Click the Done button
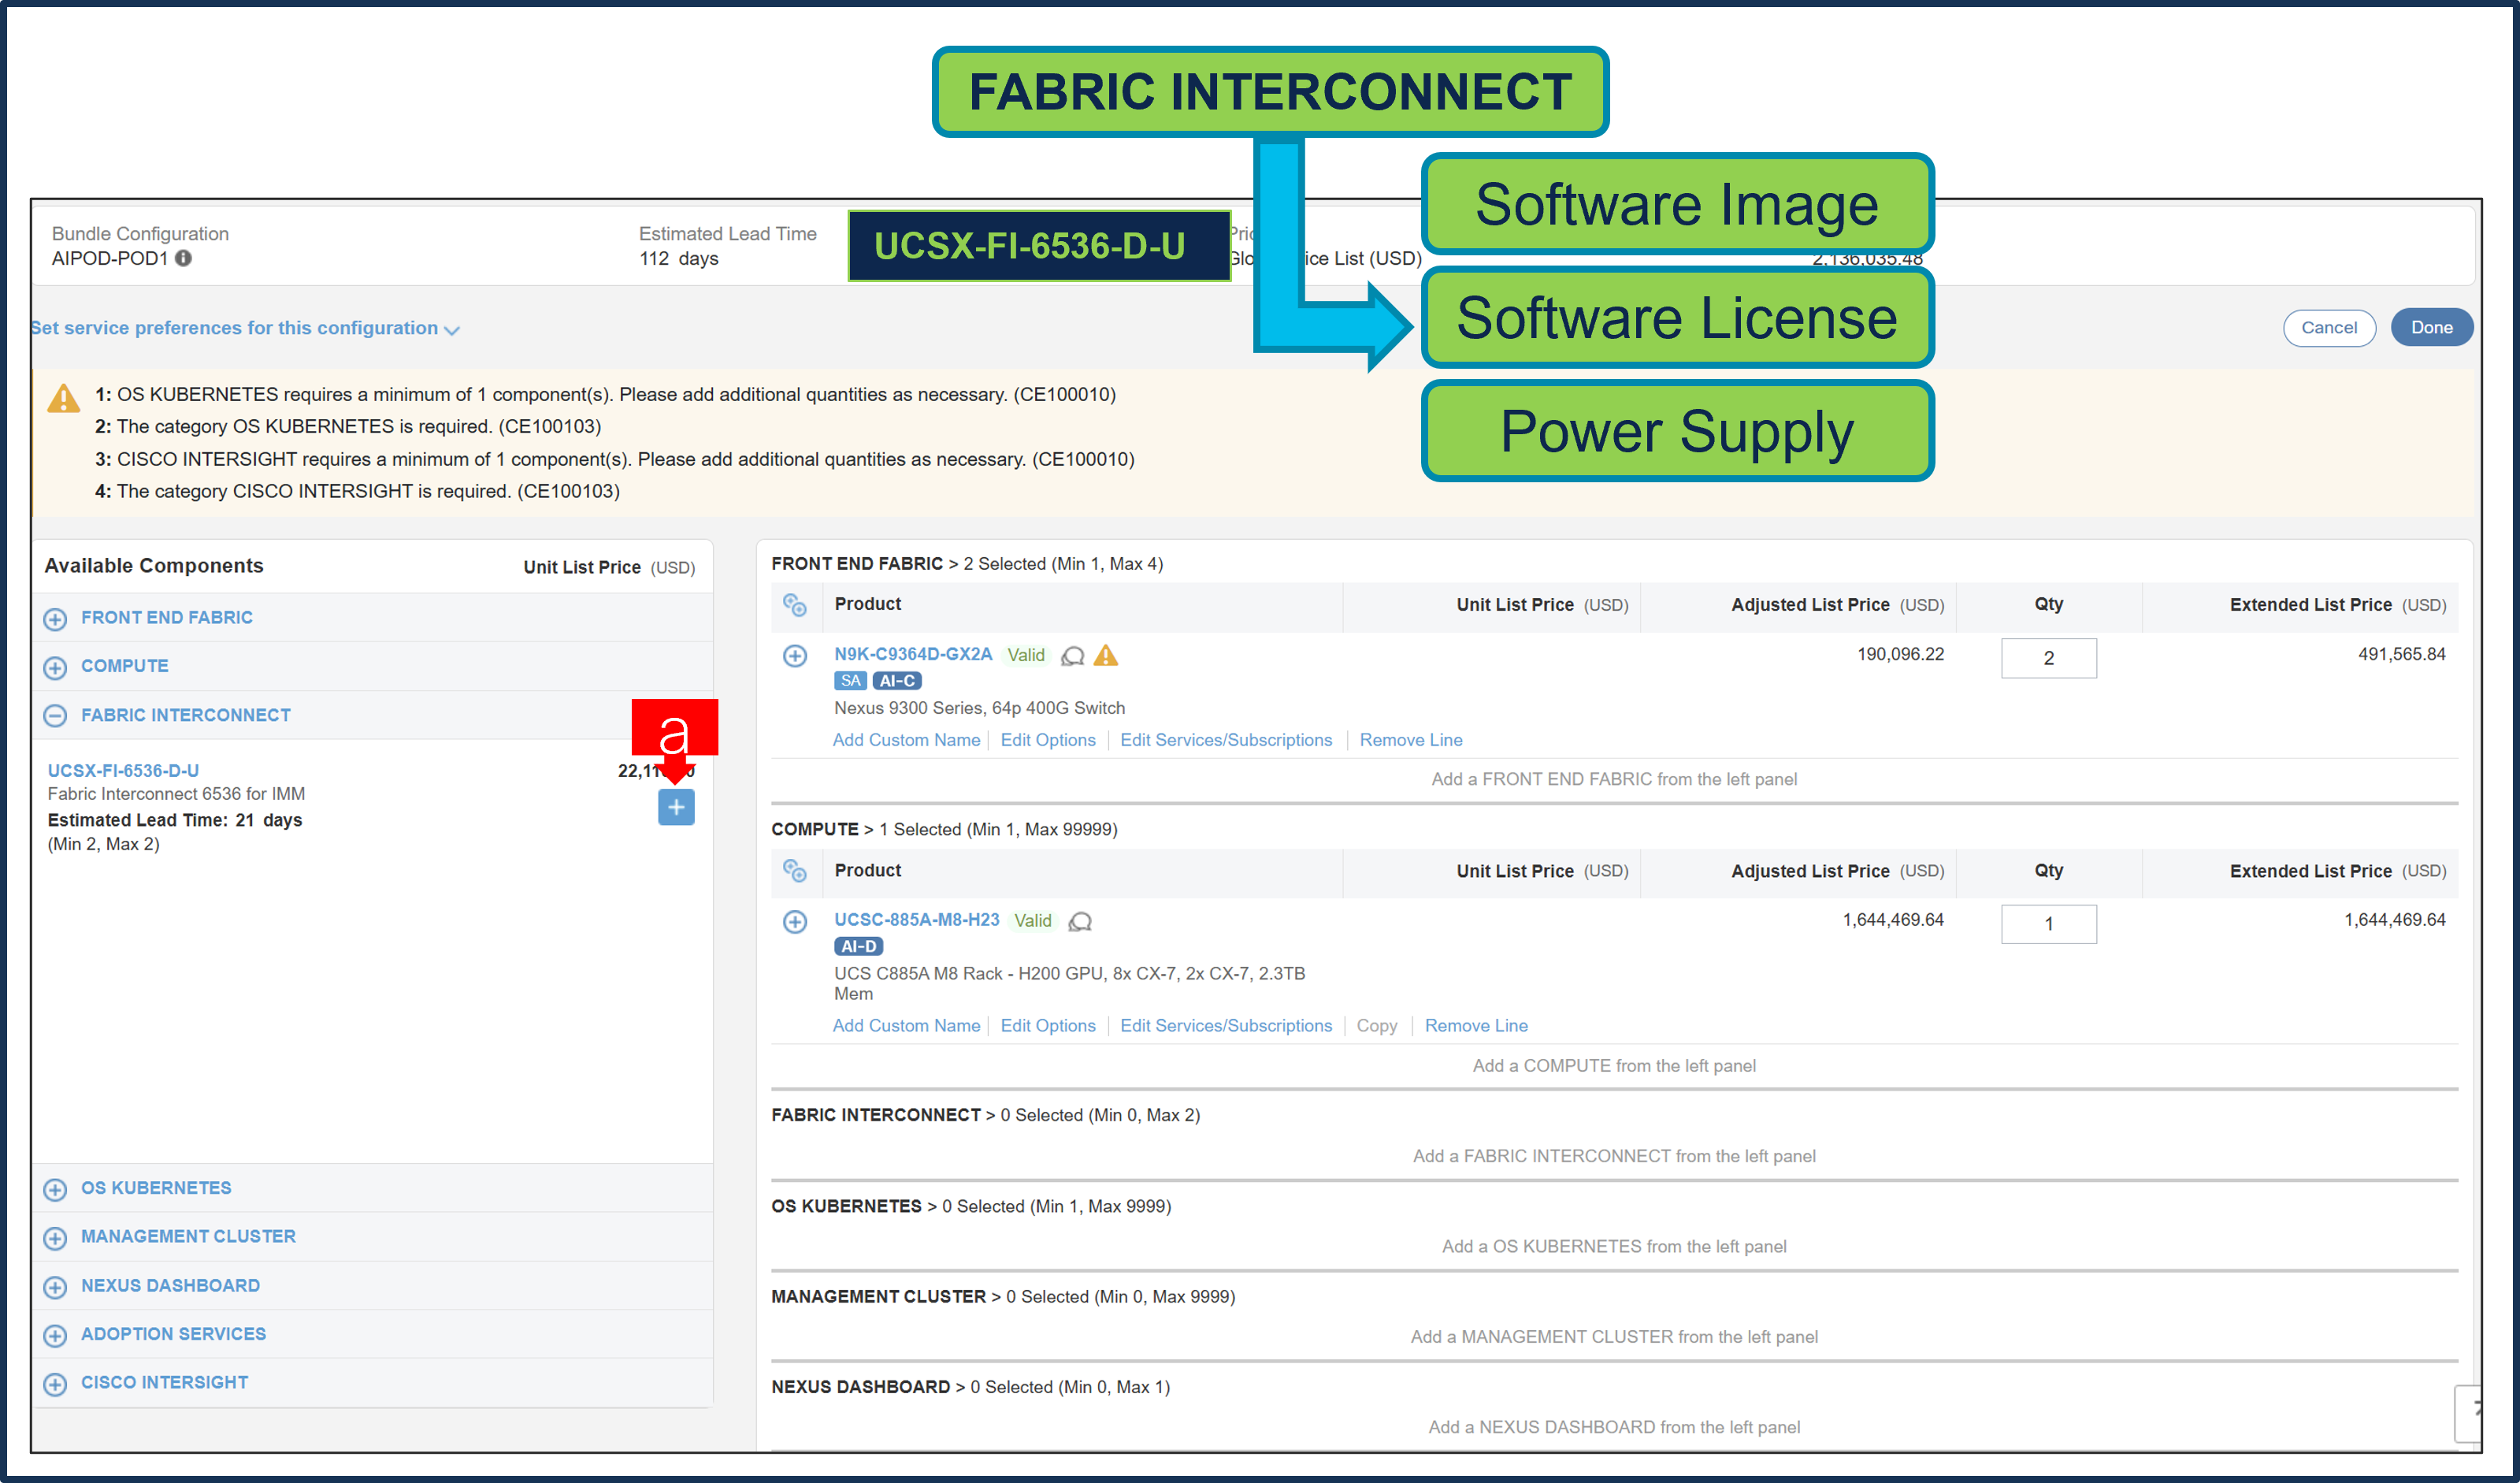2520x1483 pixels. [2432, 327]
